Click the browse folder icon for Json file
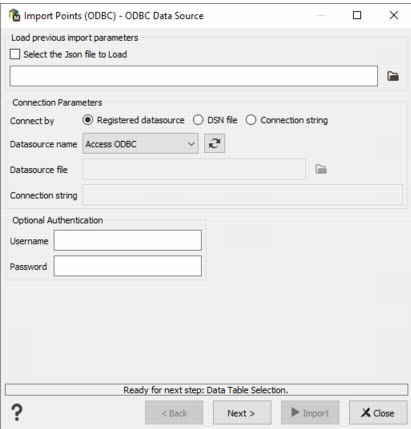Screen dimensions: 411x429 (x=393, y=76)
